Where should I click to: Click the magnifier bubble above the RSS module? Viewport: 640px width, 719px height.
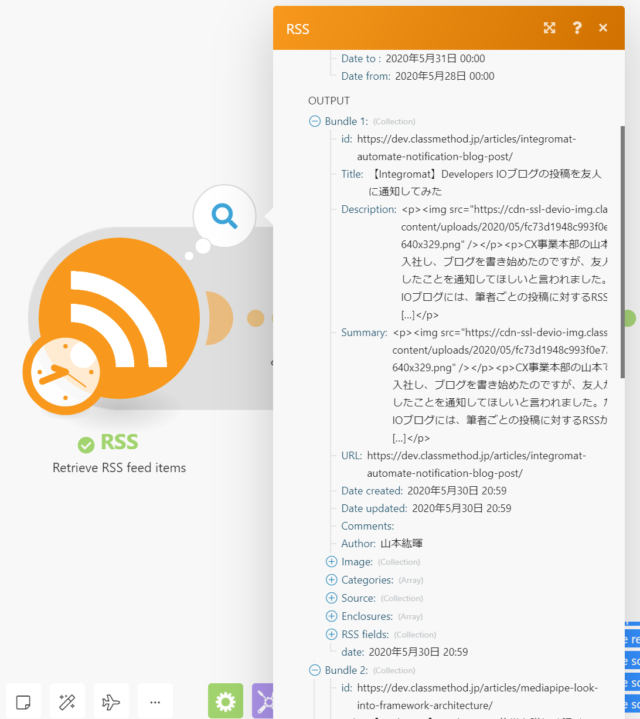click(224, 216)
